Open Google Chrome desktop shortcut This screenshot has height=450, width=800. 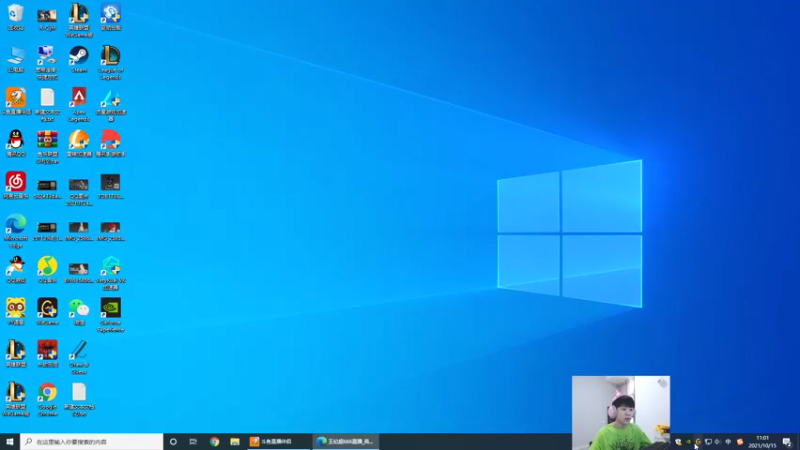tap(47, 399)
